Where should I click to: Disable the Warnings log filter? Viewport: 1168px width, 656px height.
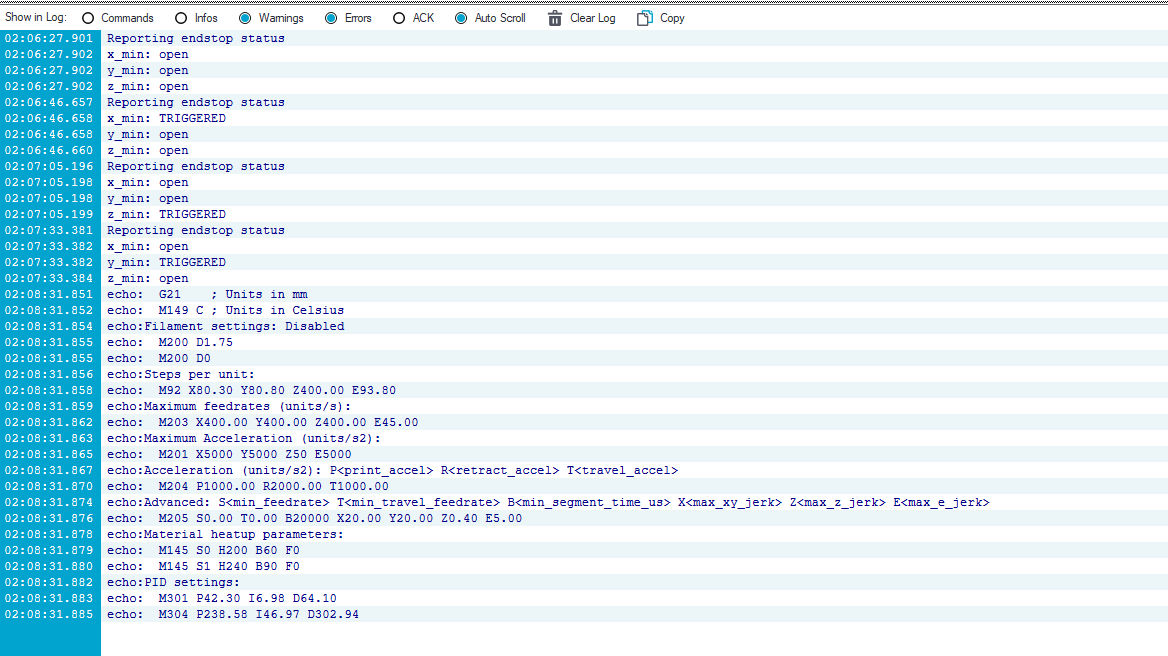[x=245, y=18]
